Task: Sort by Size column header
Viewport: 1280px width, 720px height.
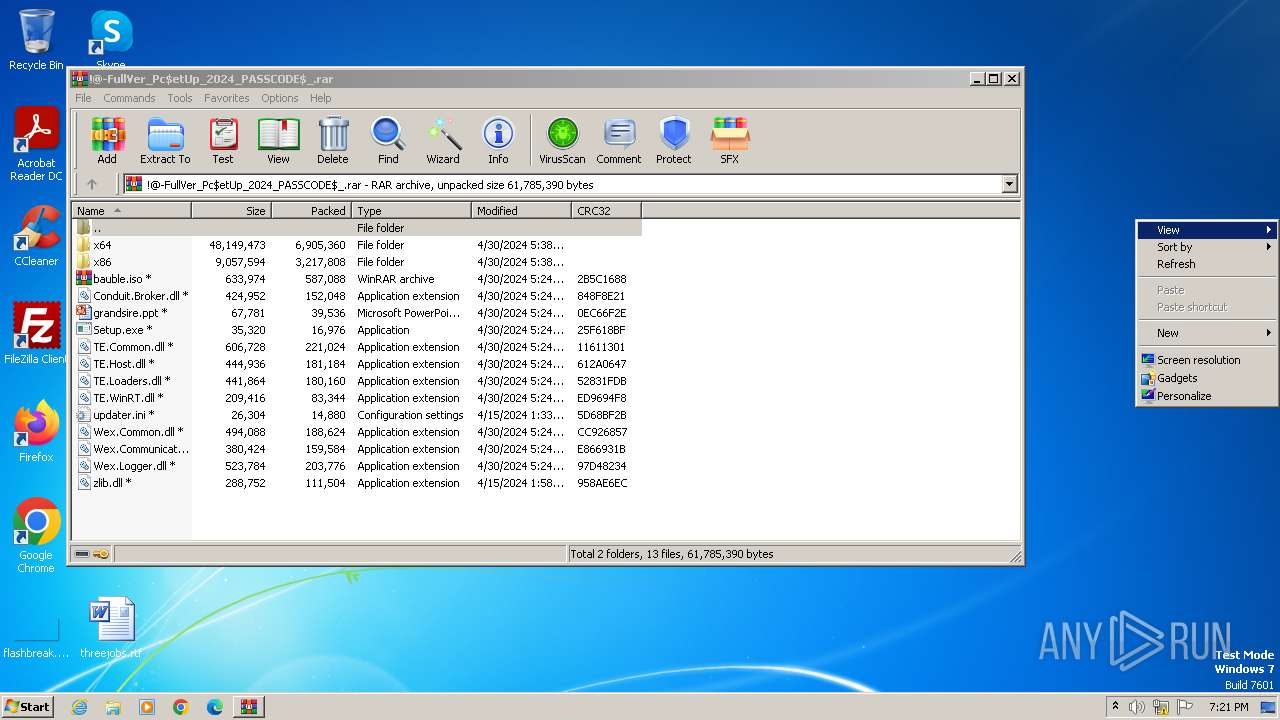Action: pyautogui.click(x=231, y=211)
